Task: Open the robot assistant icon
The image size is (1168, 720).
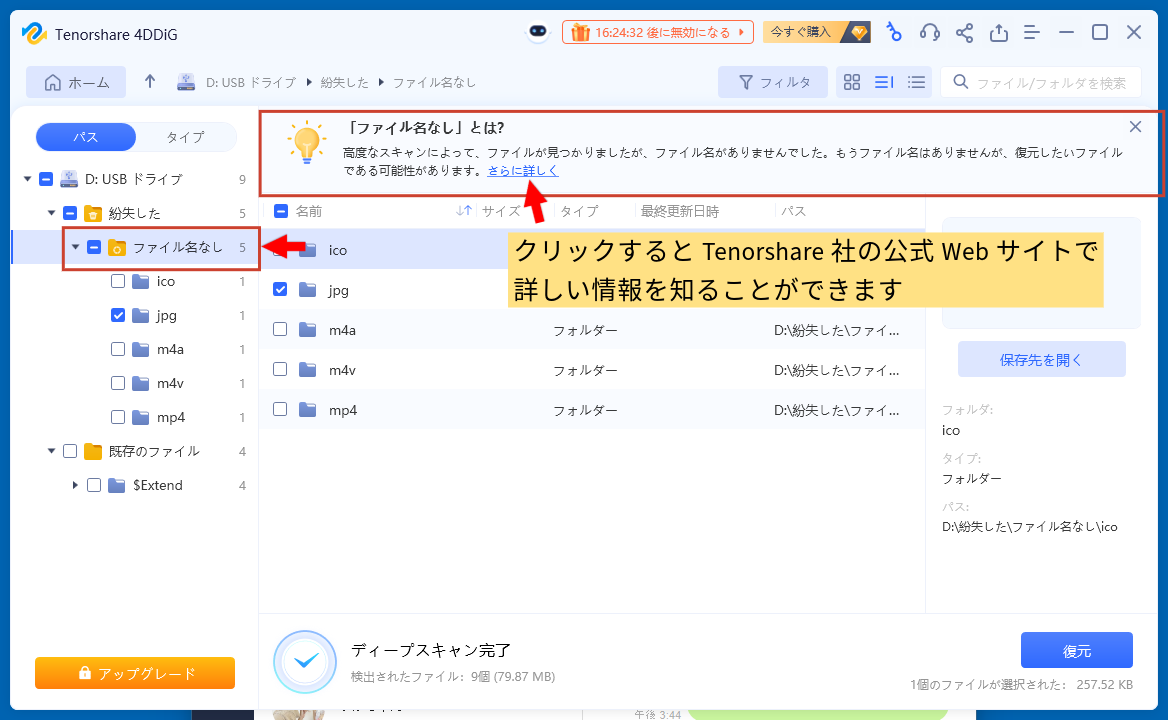Action: click(x=538, y=32)
